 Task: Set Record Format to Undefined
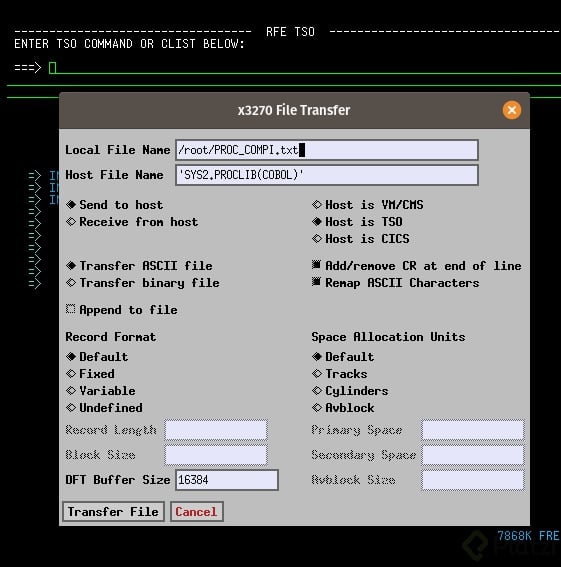click(x=104, y=408)
